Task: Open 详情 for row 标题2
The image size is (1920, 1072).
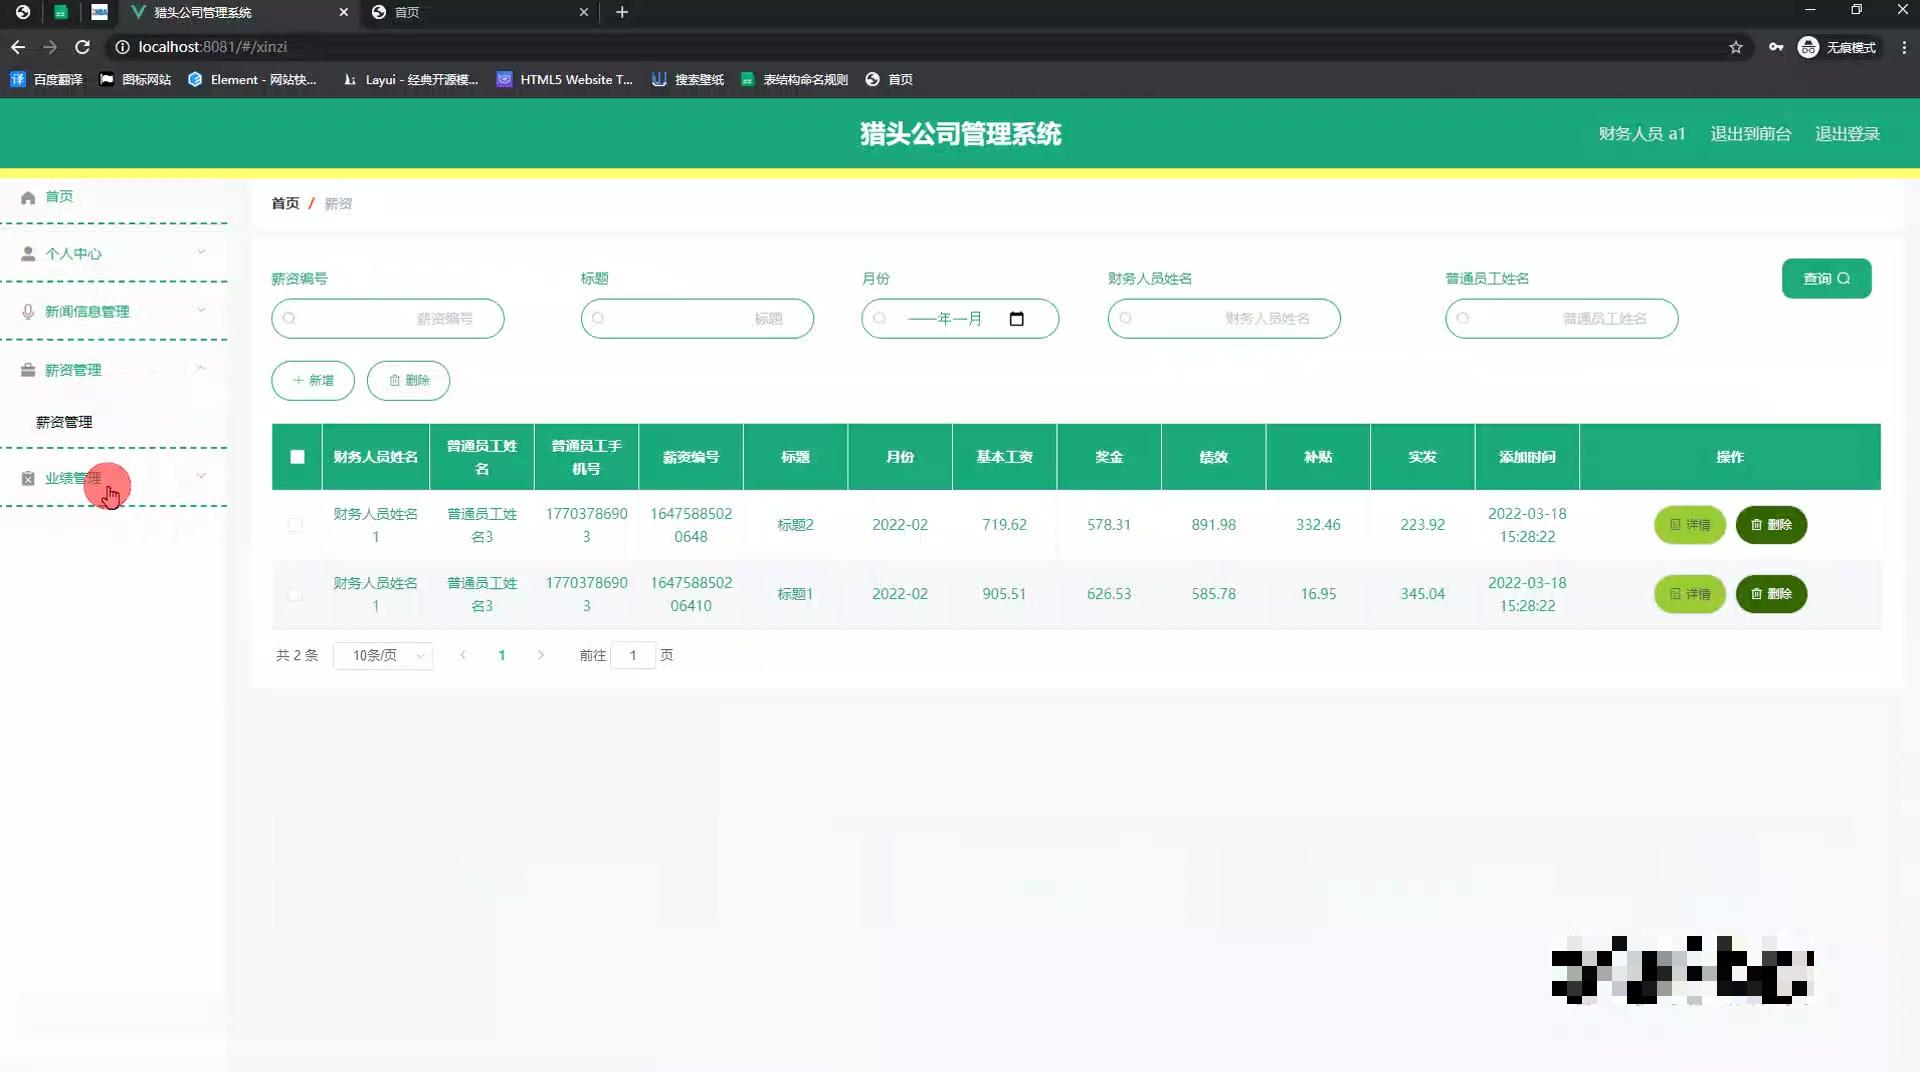Action: [1690, 525]
